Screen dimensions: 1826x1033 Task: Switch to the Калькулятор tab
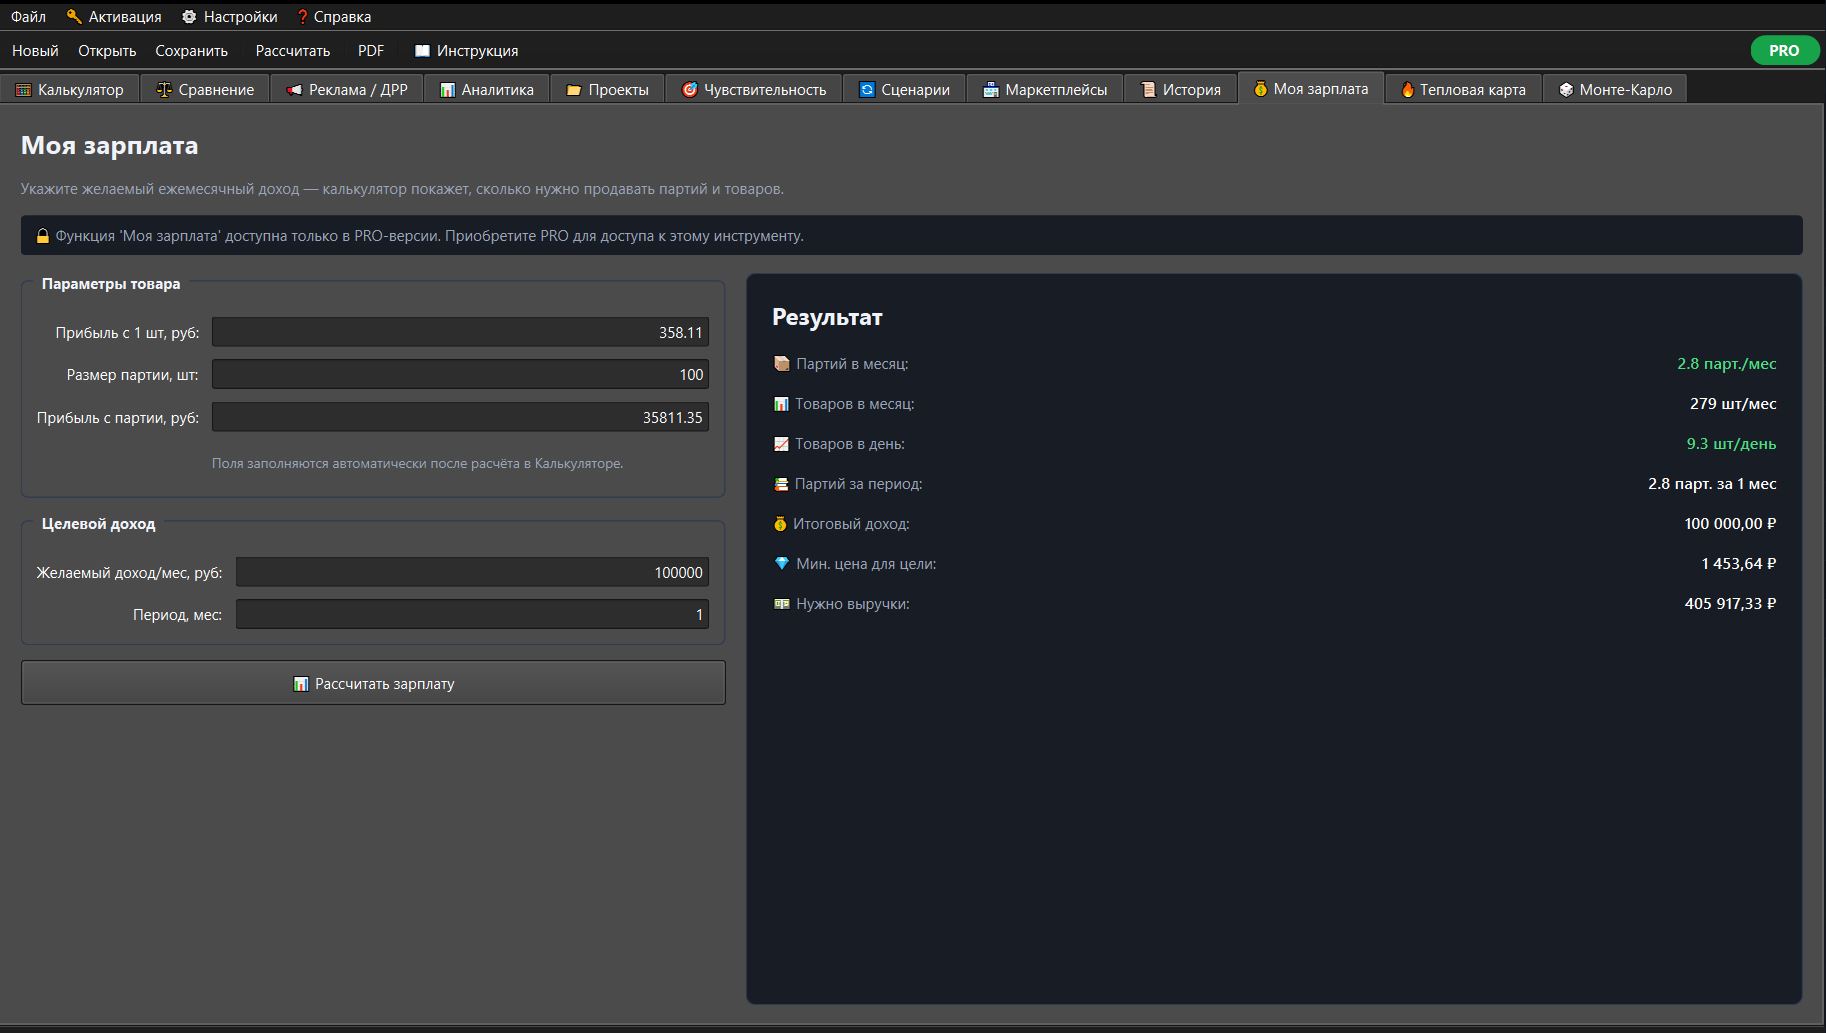pos(70,89)
